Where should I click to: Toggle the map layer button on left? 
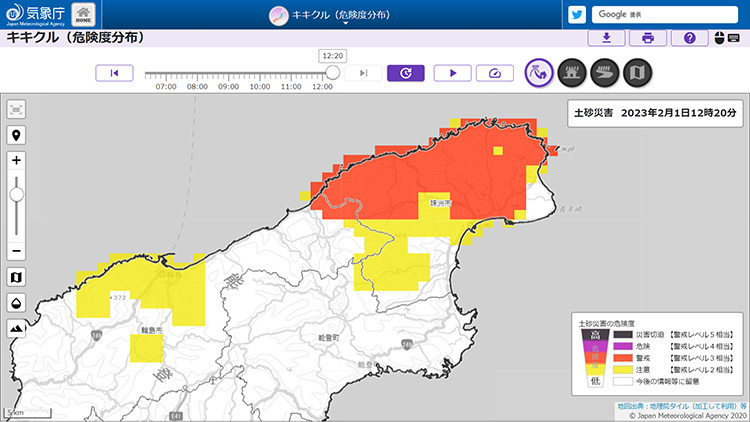[x=17, y=276]
